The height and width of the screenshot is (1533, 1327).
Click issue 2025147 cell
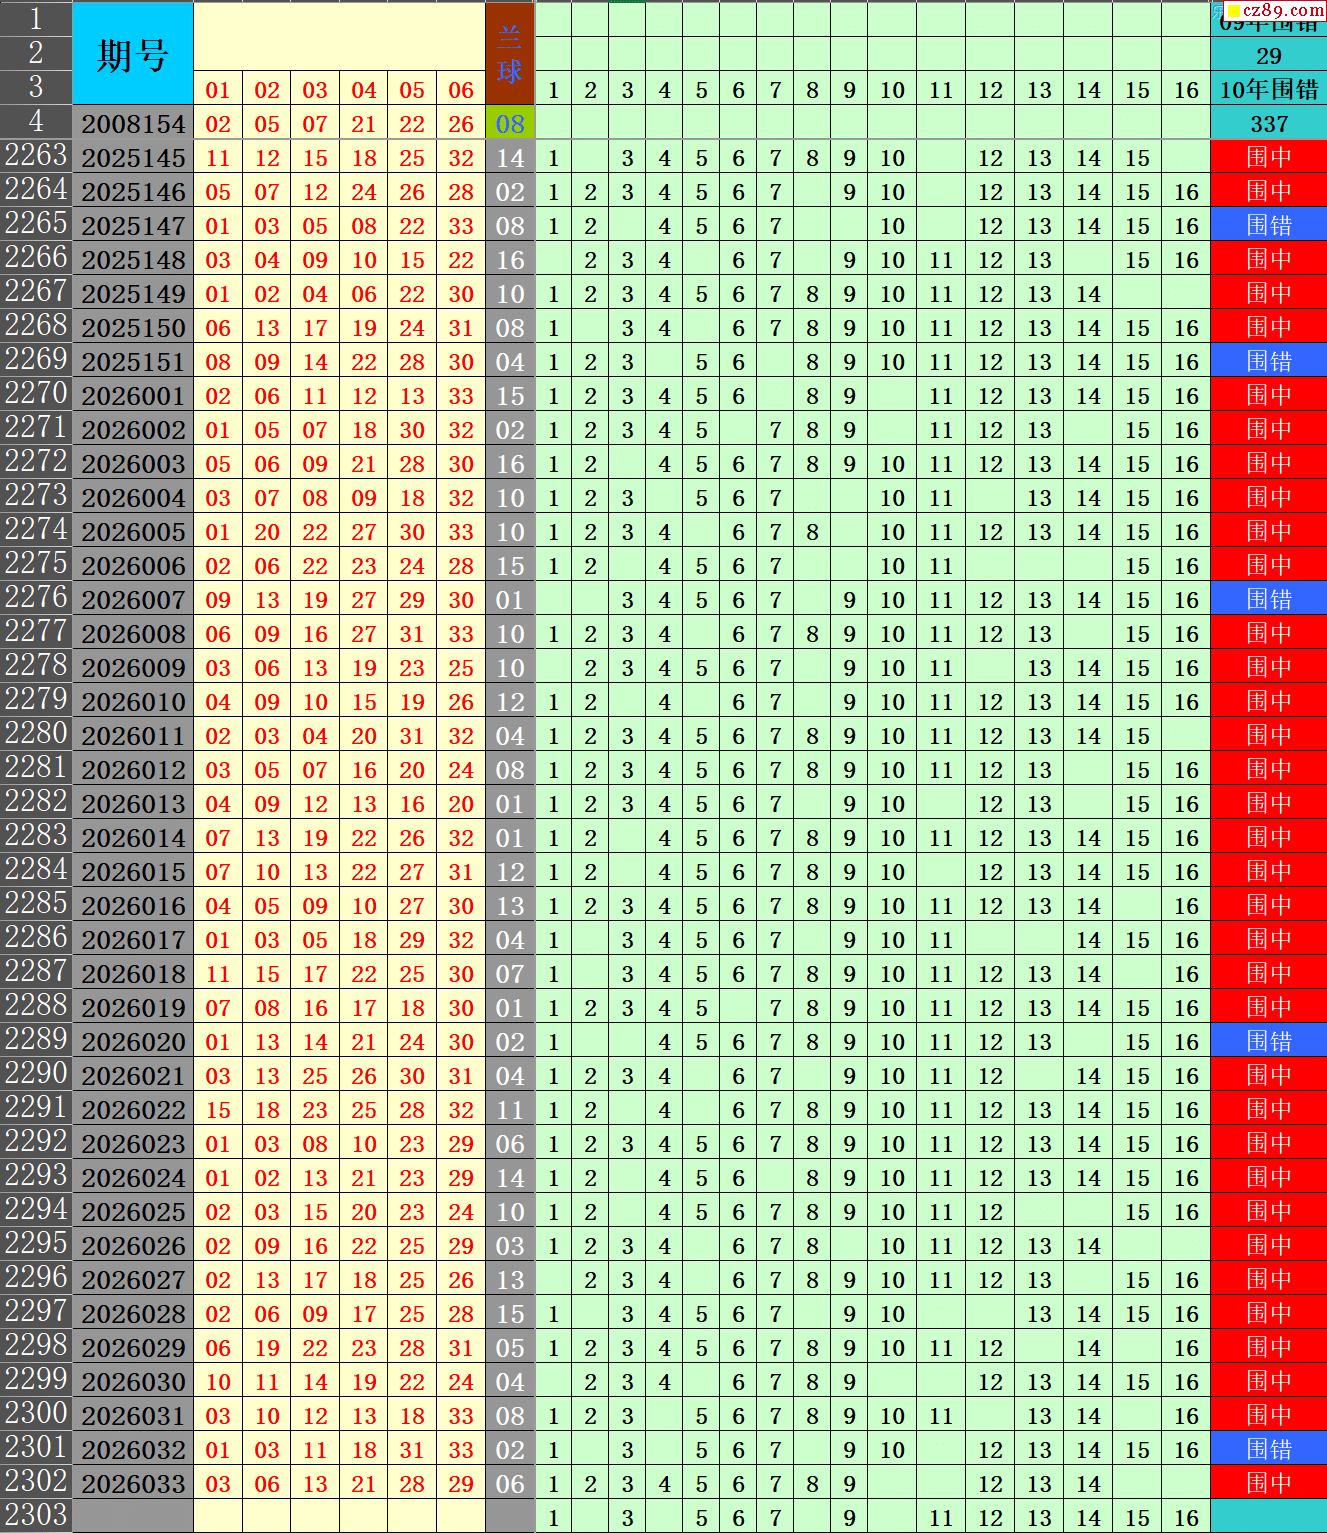pos(133,225)
